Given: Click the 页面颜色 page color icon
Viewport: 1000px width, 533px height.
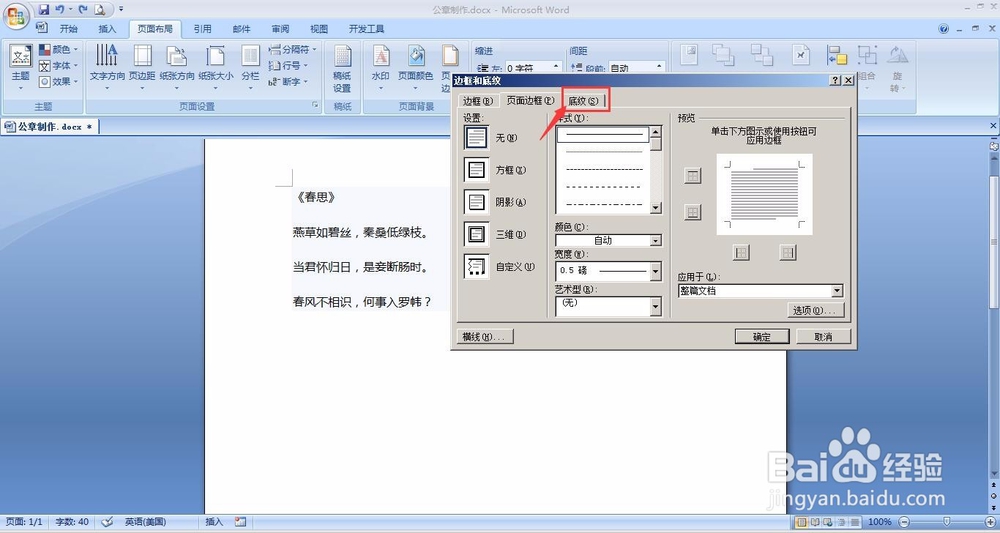Looking at the screenshot, I should (416, 56).
